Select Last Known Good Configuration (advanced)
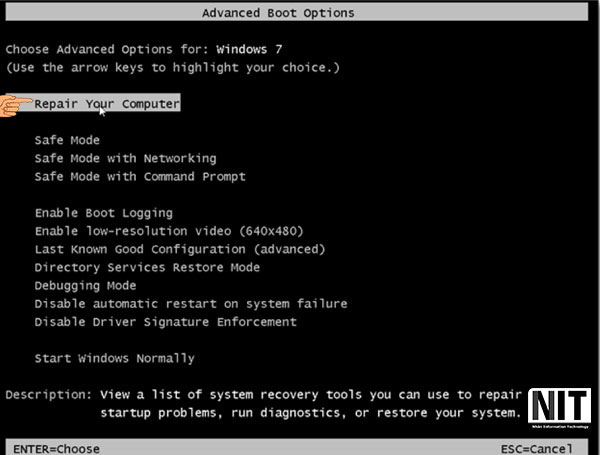The height and width of the screenshot is (455, 600). pos(180,250)
